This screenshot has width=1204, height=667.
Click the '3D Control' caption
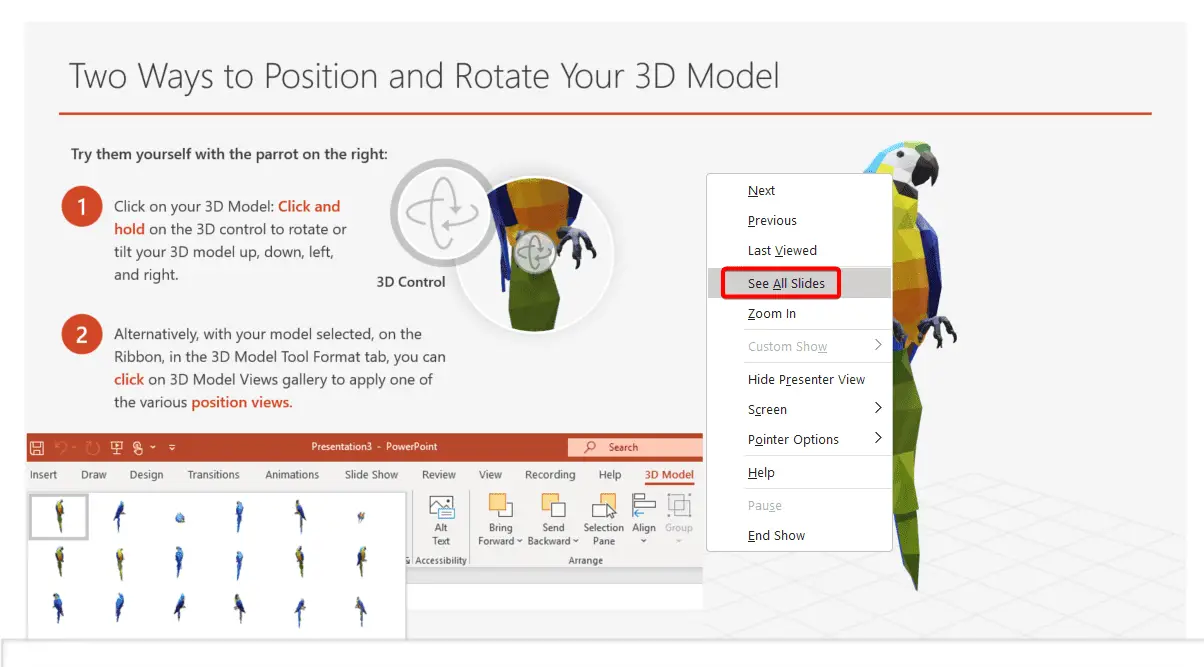pyautogui.click(x=411, y=282)
